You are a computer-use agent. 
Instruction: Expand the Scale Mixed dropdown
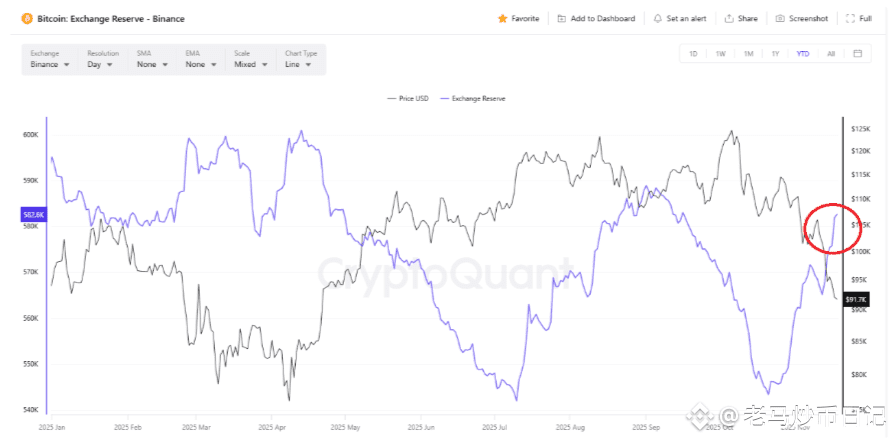(250, 64)
